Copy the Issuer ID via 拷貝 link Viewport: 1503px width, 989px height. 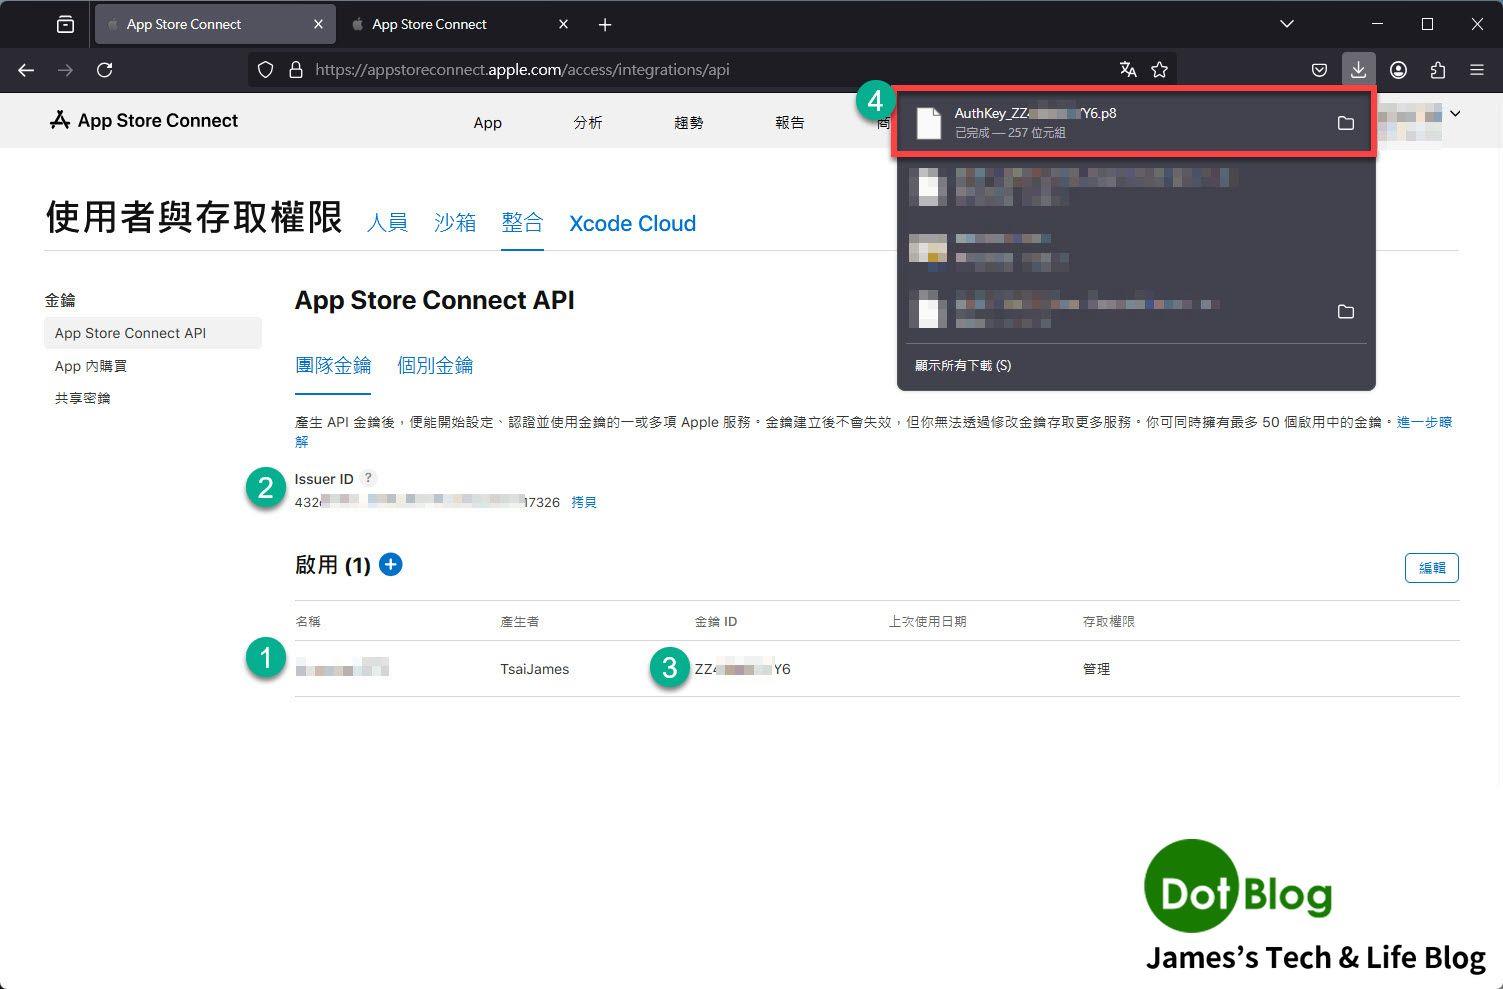(x=584, y=502)
